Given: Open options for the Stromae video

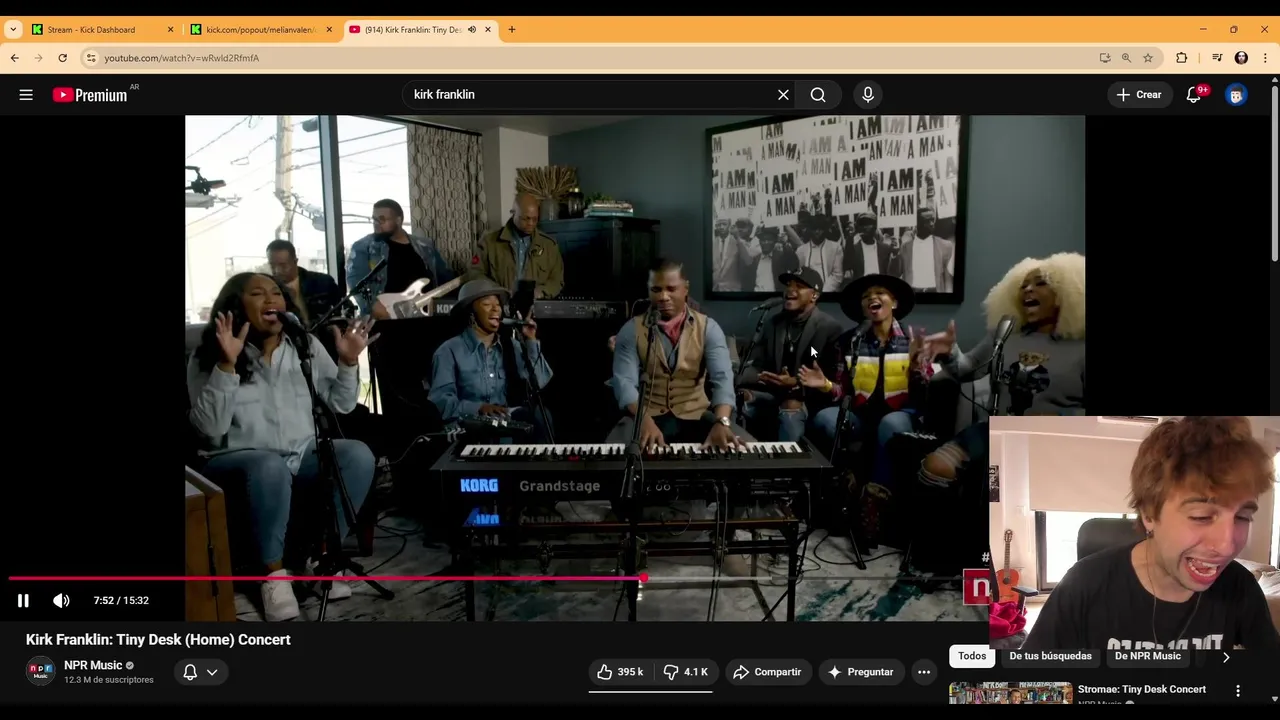Looking at the screenshot, I should point(1238,691).
